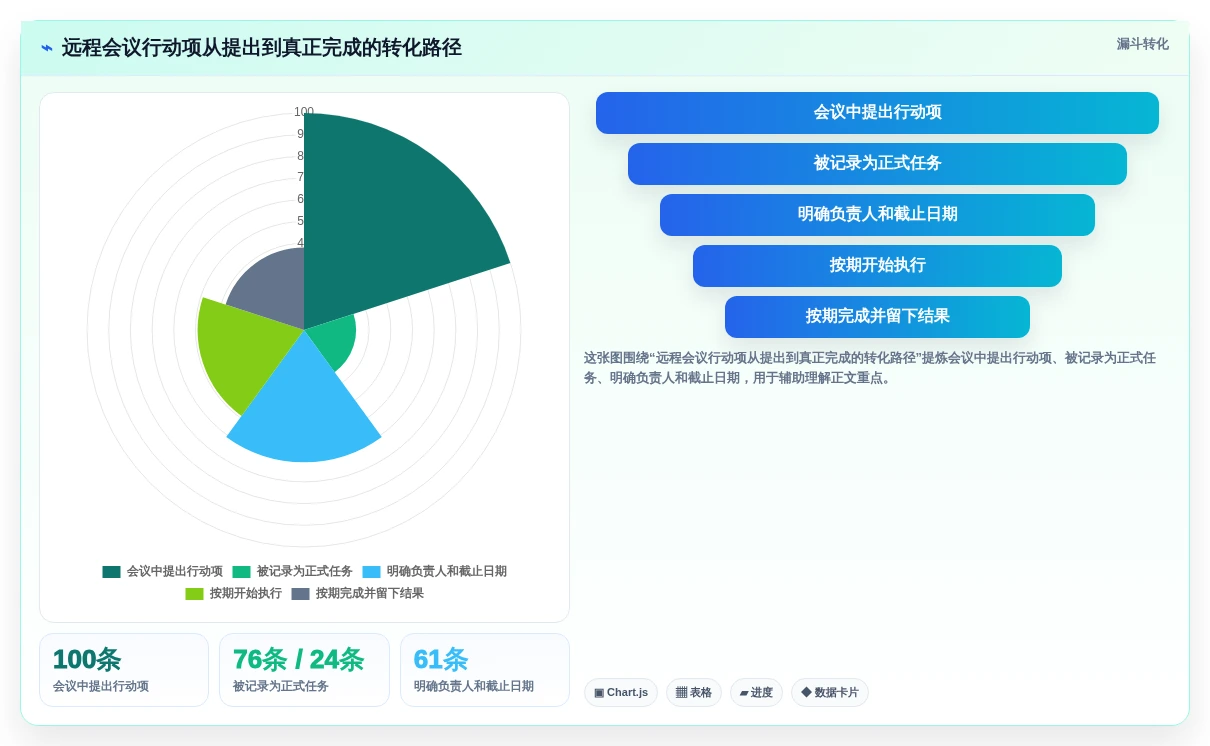Click the 100 axis label on the chart
This screenshot has width=1210, height=746.
pyautogui.click(x=304, y=112)
